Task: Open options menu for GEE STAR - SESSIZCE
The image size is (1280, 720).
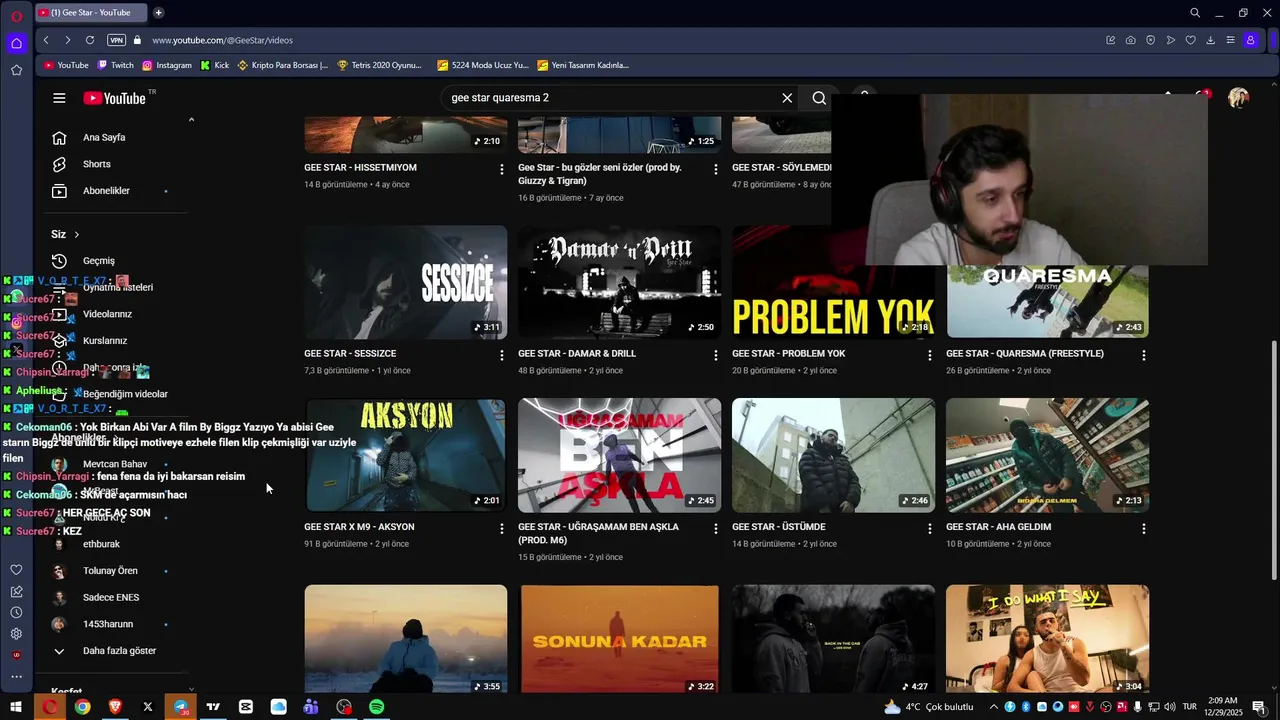Action: 502,355
